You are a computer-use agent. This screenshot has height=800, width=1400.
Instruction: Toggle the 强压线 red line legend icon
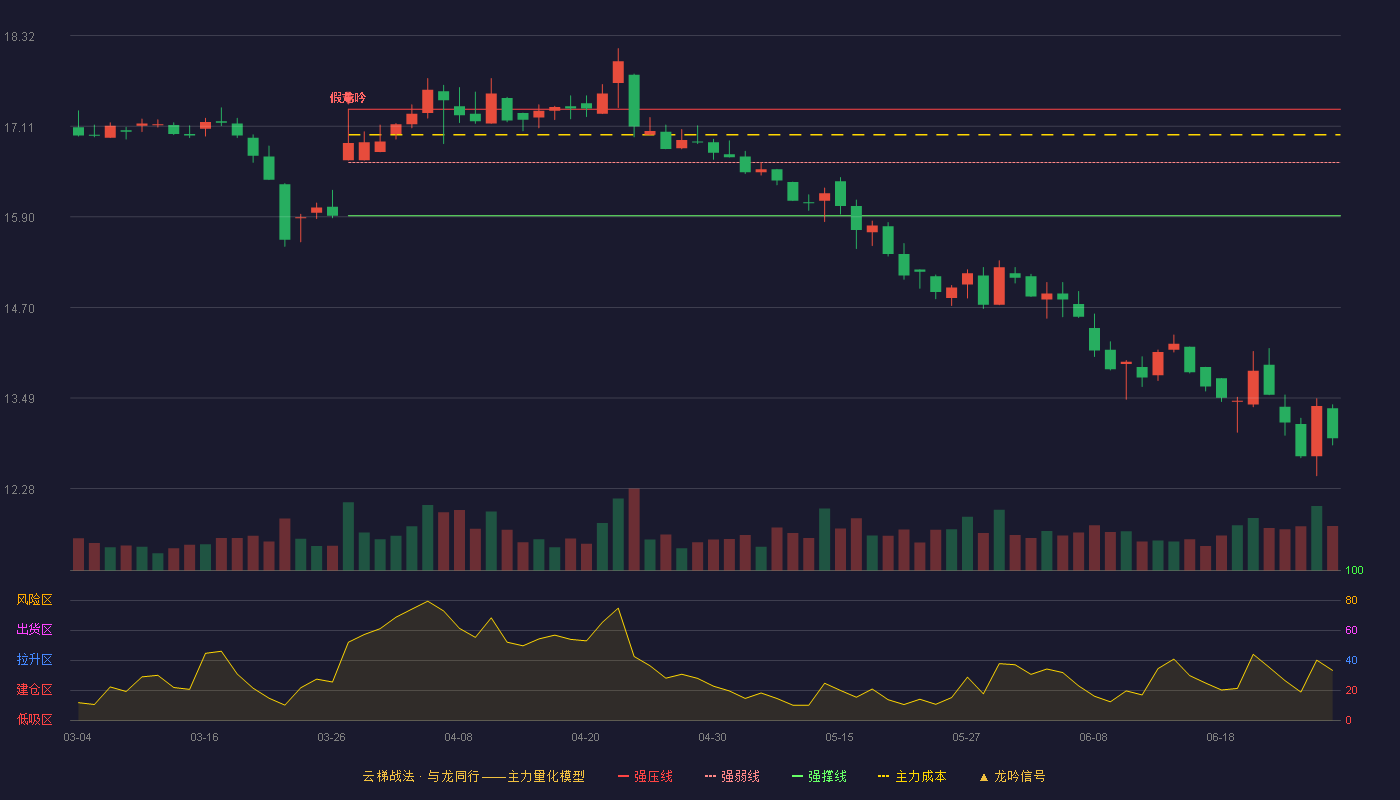point(623,776)
